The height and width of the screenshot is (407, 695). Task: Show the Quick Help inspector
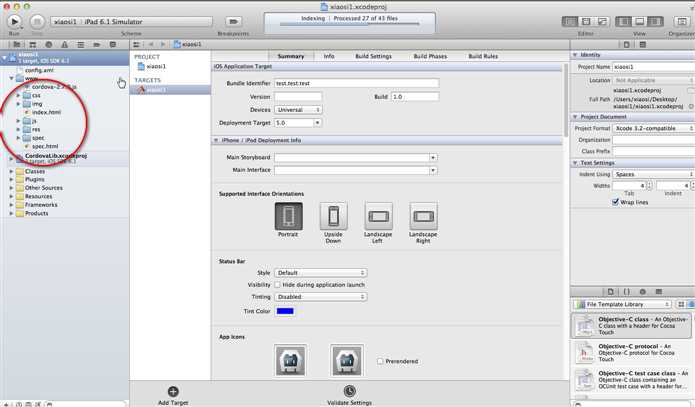click(x=643, y=44)
